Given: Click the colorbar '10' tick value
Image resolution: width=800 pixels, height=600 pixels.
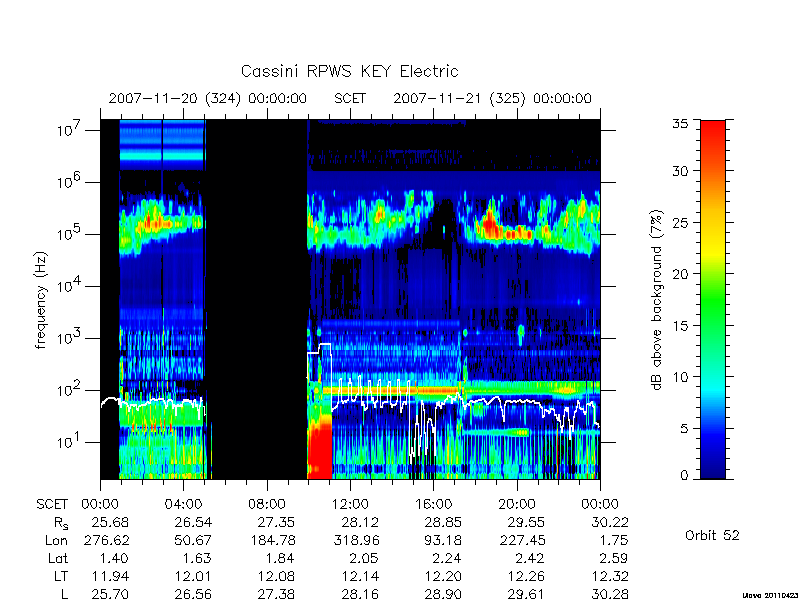Looking at the screenshot, I should pyautogui.click(x=680, y=377).
